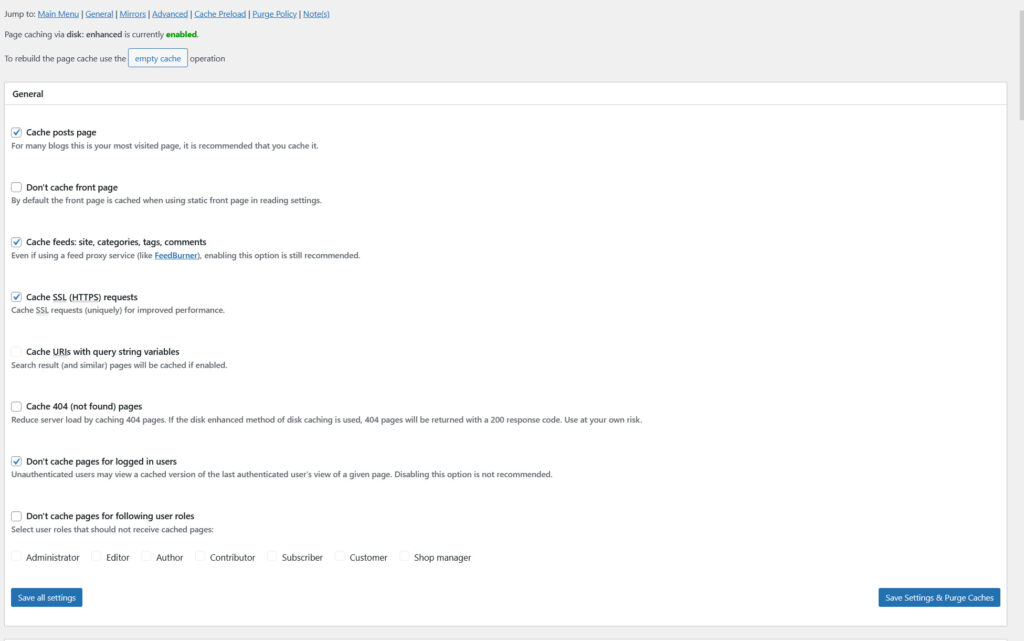Click the 'Cache 404 (not found) pages' label
The image size is (1024, 641).
point(84,407)
